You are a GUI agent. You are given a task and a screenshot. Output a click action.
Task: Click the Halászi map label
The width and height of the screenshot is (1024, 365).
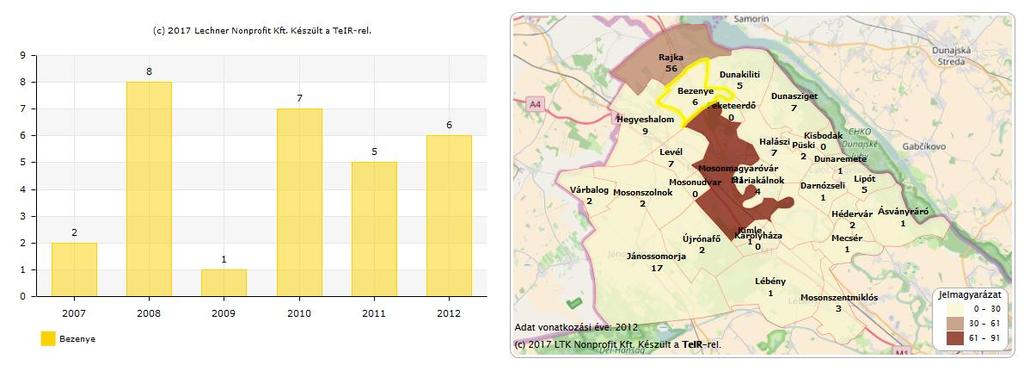coord(775,141)
